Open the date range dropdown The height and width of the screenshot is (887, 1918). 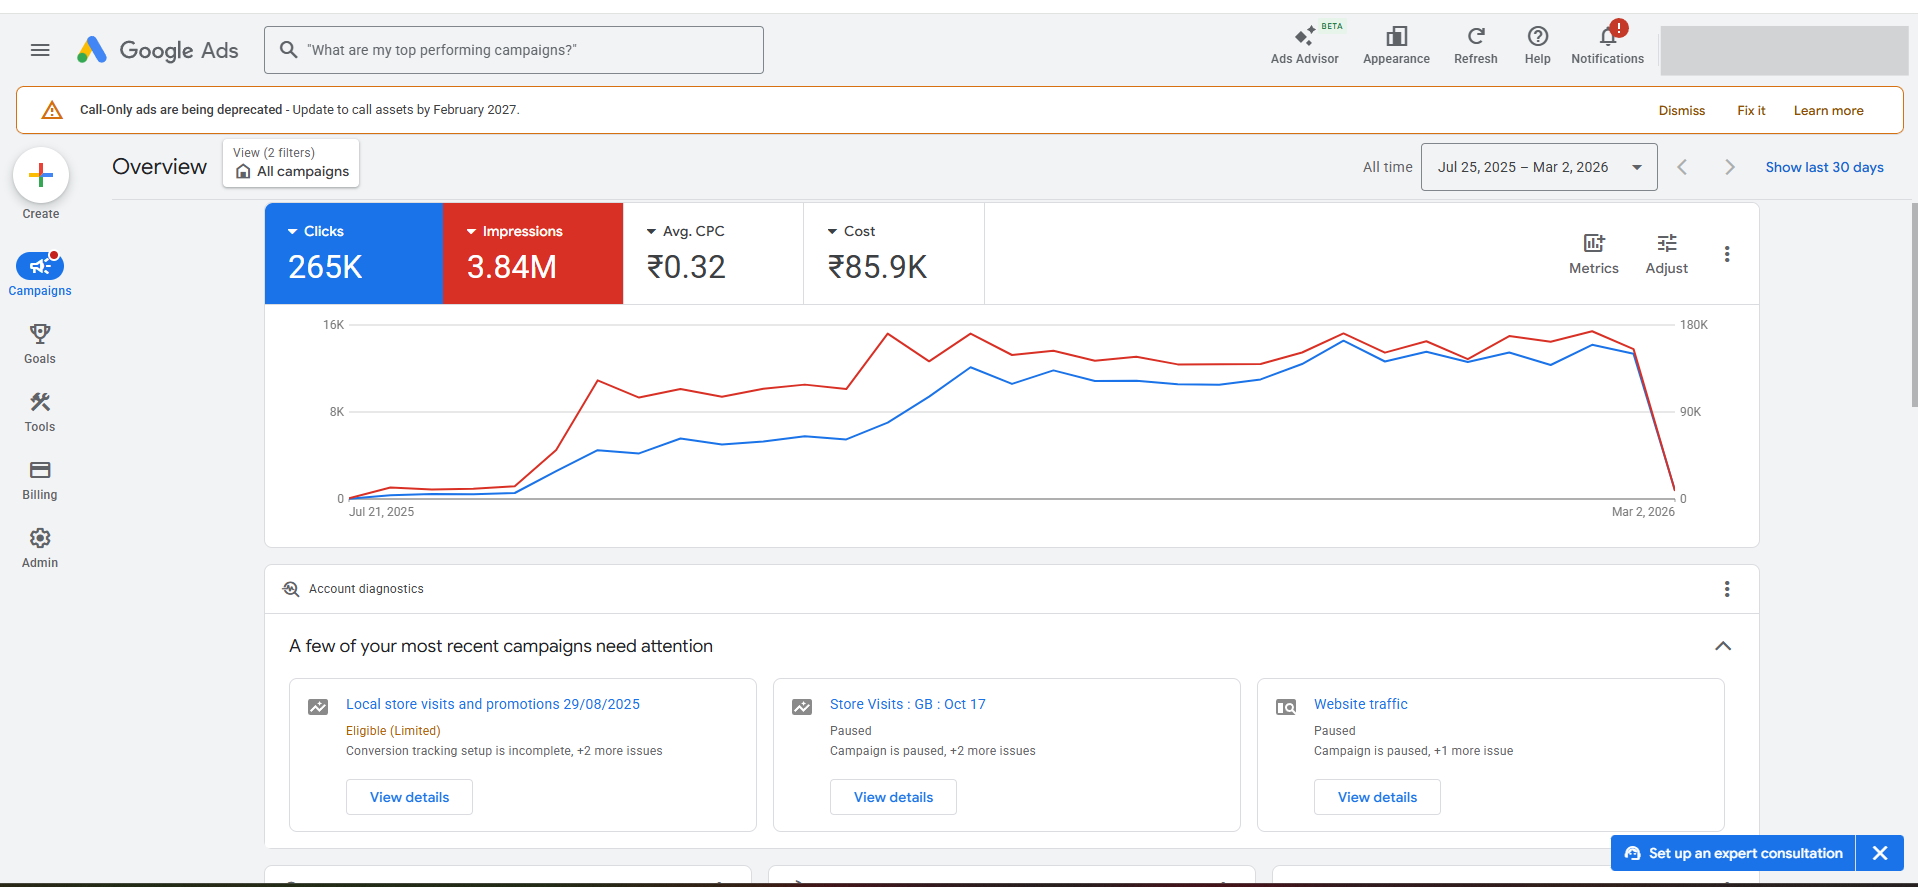pyautogui.click(x=1538, y=167)
